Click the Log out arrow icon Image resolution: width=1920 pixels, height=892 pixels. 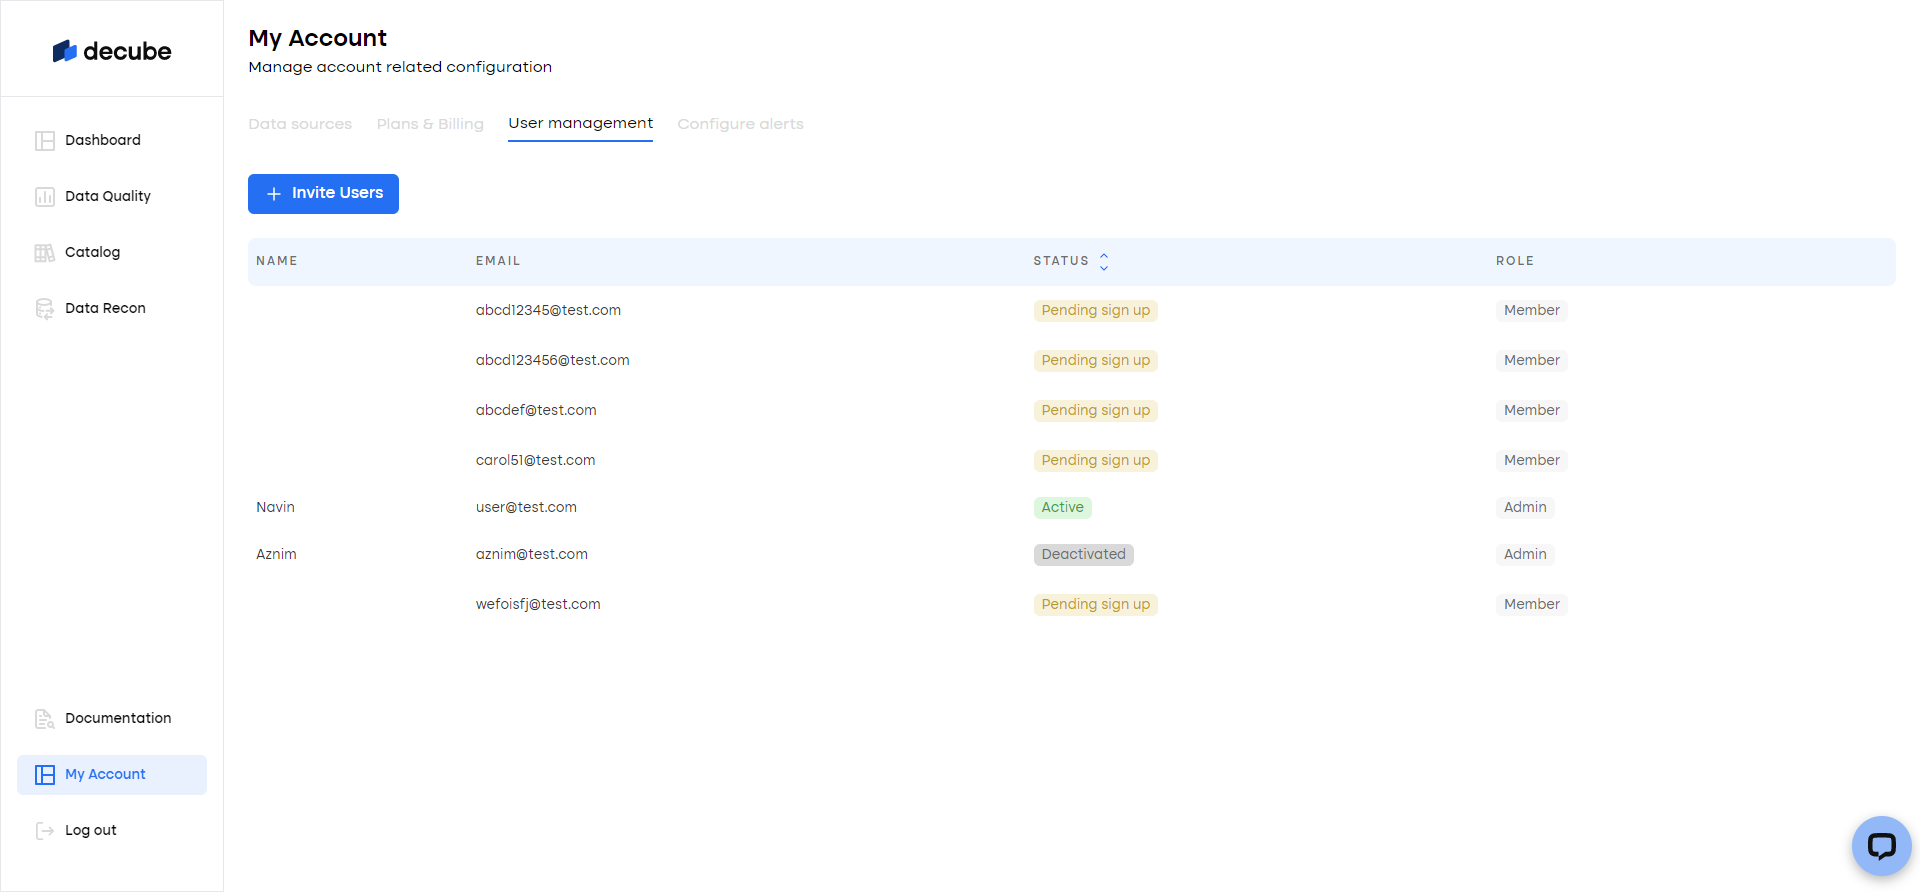pos(45,831)
